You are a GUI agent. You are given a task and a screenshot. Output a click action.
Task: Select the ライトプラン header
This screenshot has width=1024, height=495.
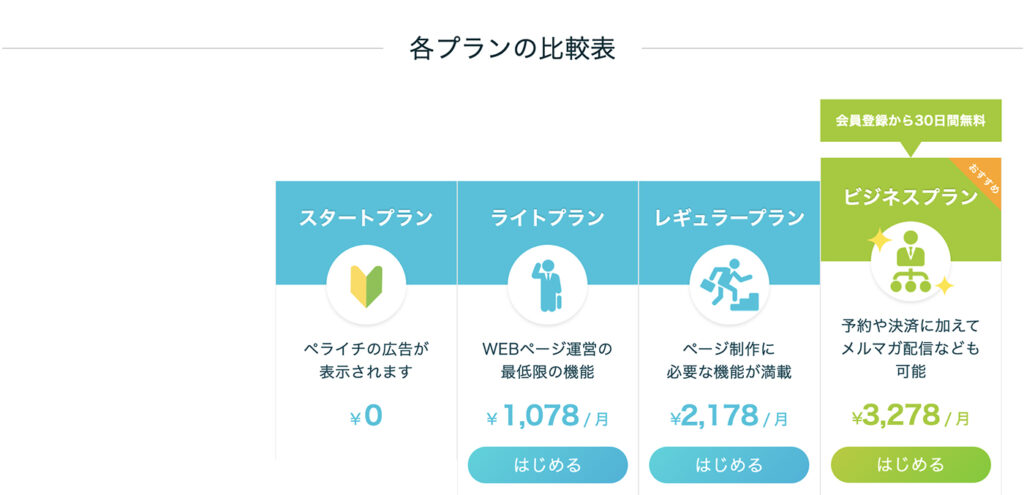click(x=547, y=218)
